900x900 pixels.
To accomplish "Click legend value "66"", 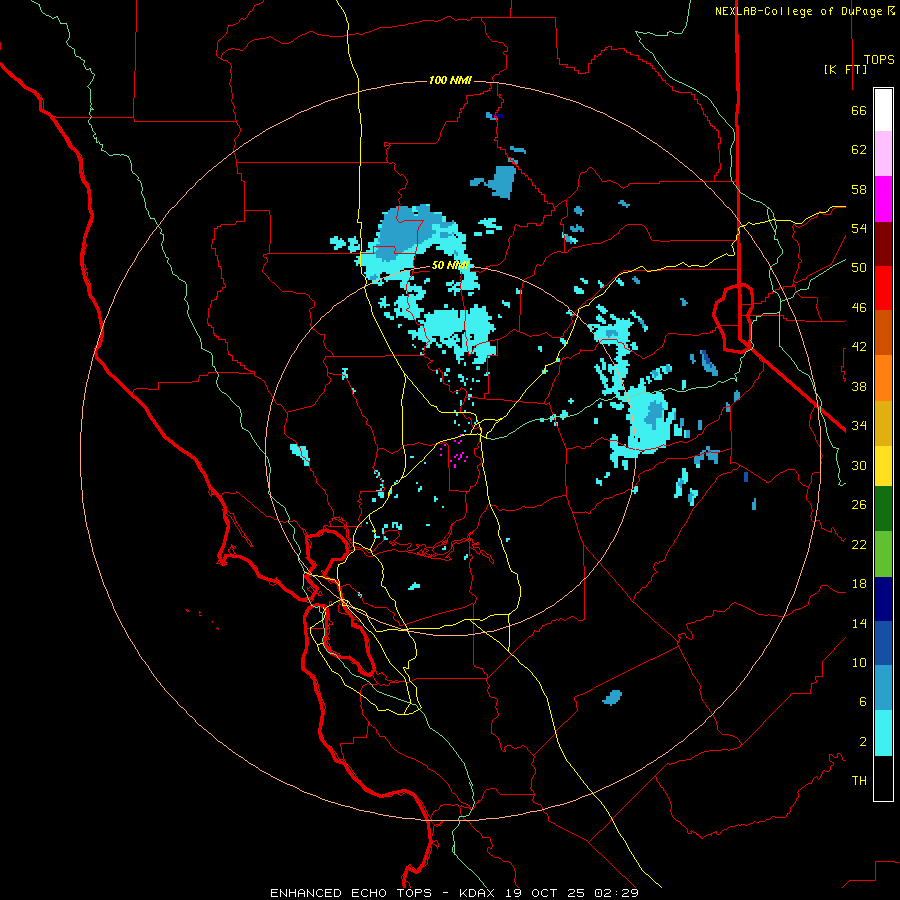I will pos(859,111).
